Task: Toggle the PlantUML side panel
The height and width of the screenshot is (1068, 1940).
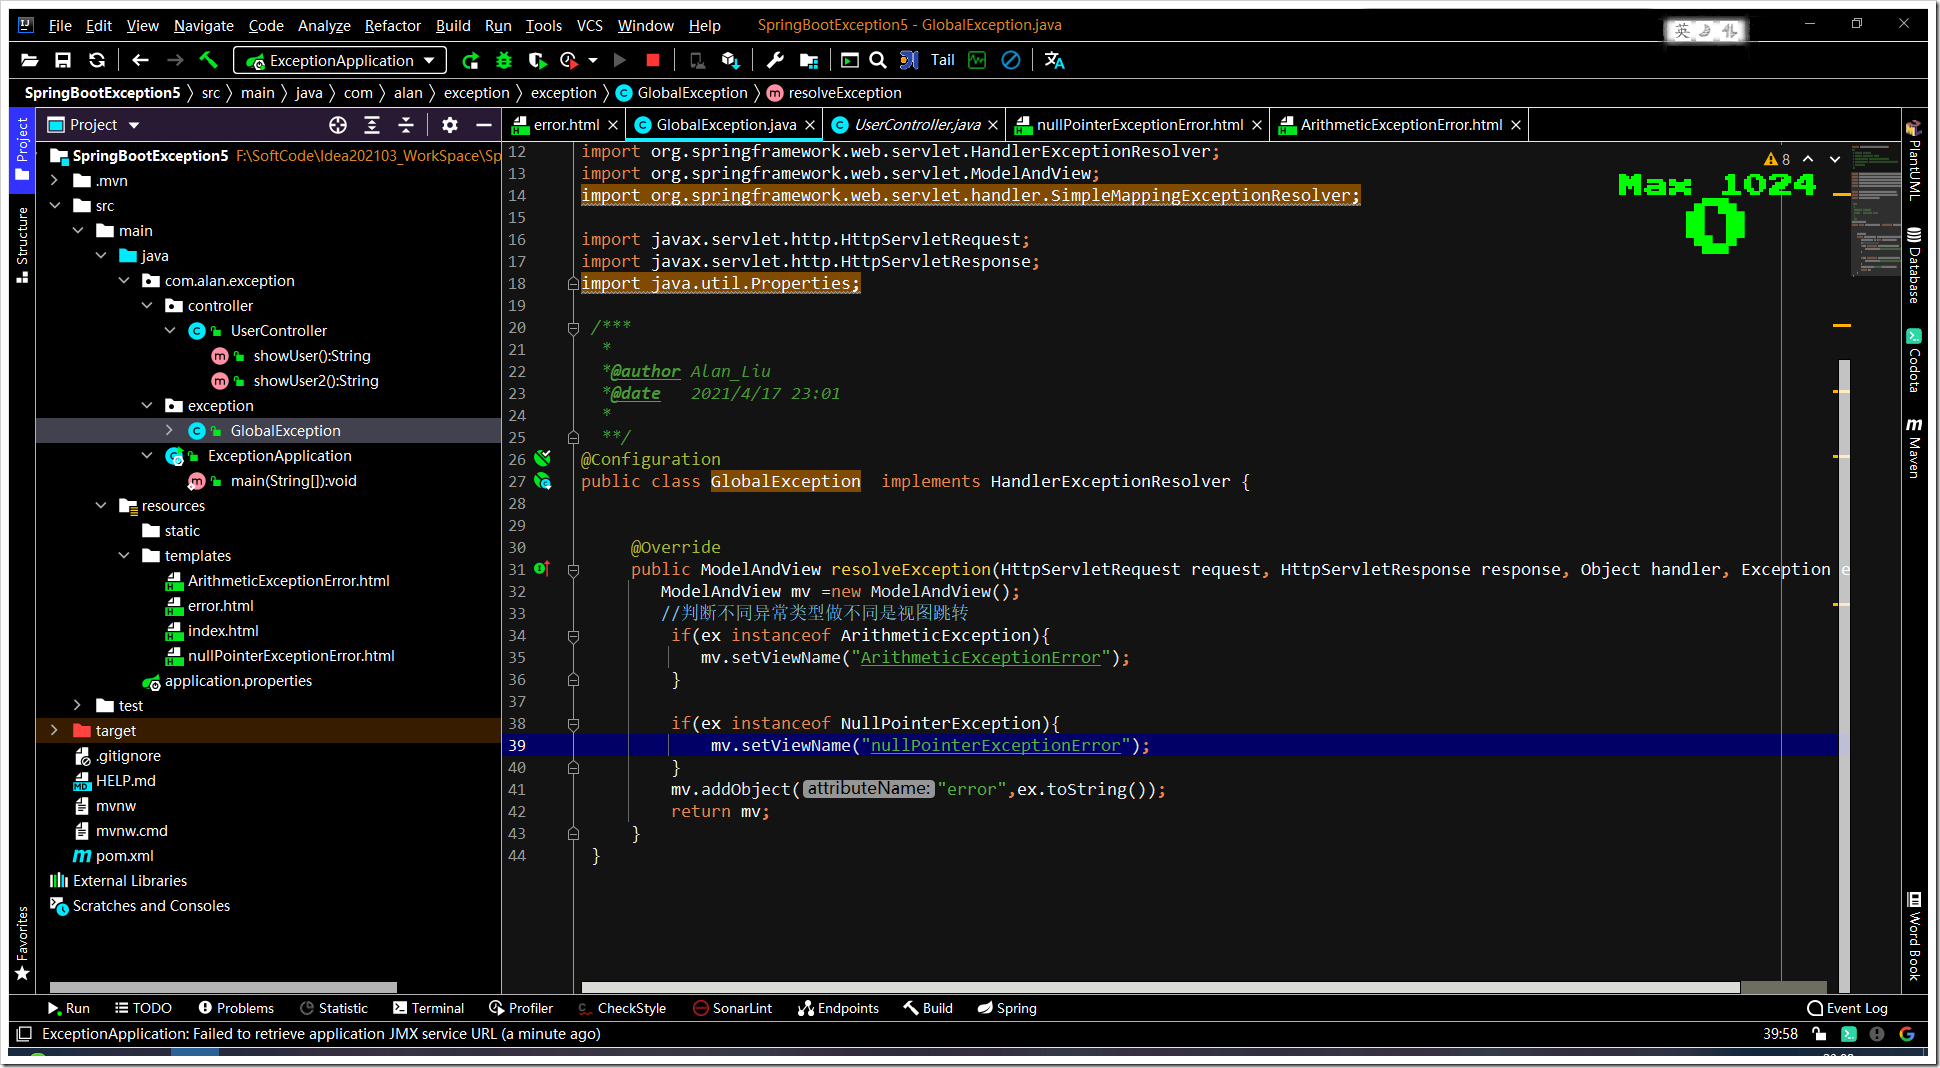Action: pyautogui.click(x=1914, y=160)
